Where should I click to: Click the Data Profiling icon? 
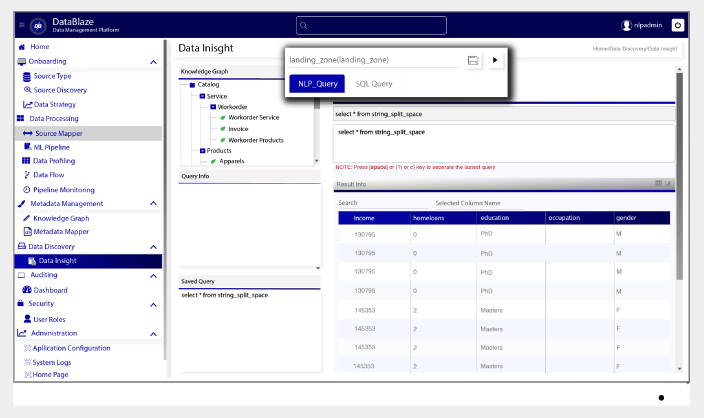tap(26, 160)
